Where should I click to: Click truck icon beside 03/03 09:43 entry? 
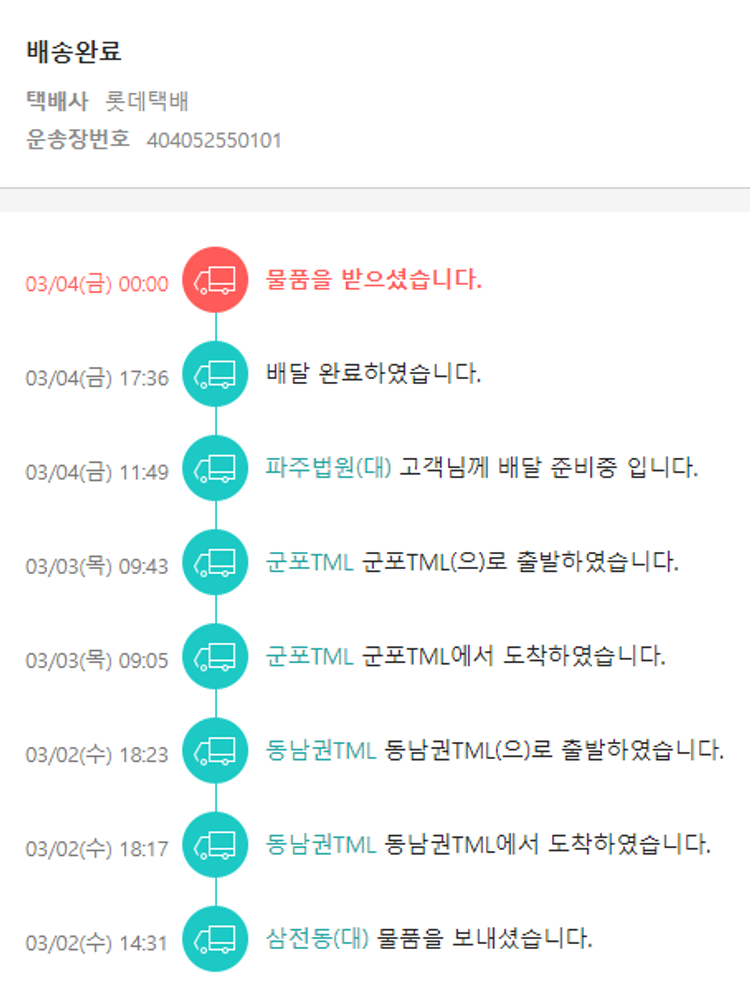pyautogui.click(x=215, y=562)
